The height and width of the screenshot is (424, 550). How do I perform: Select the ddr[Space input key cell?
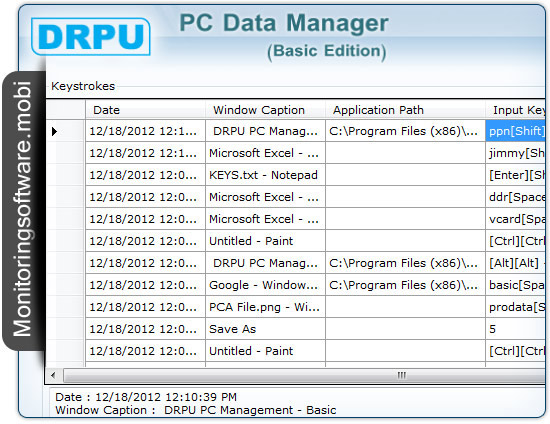point(516,197)
